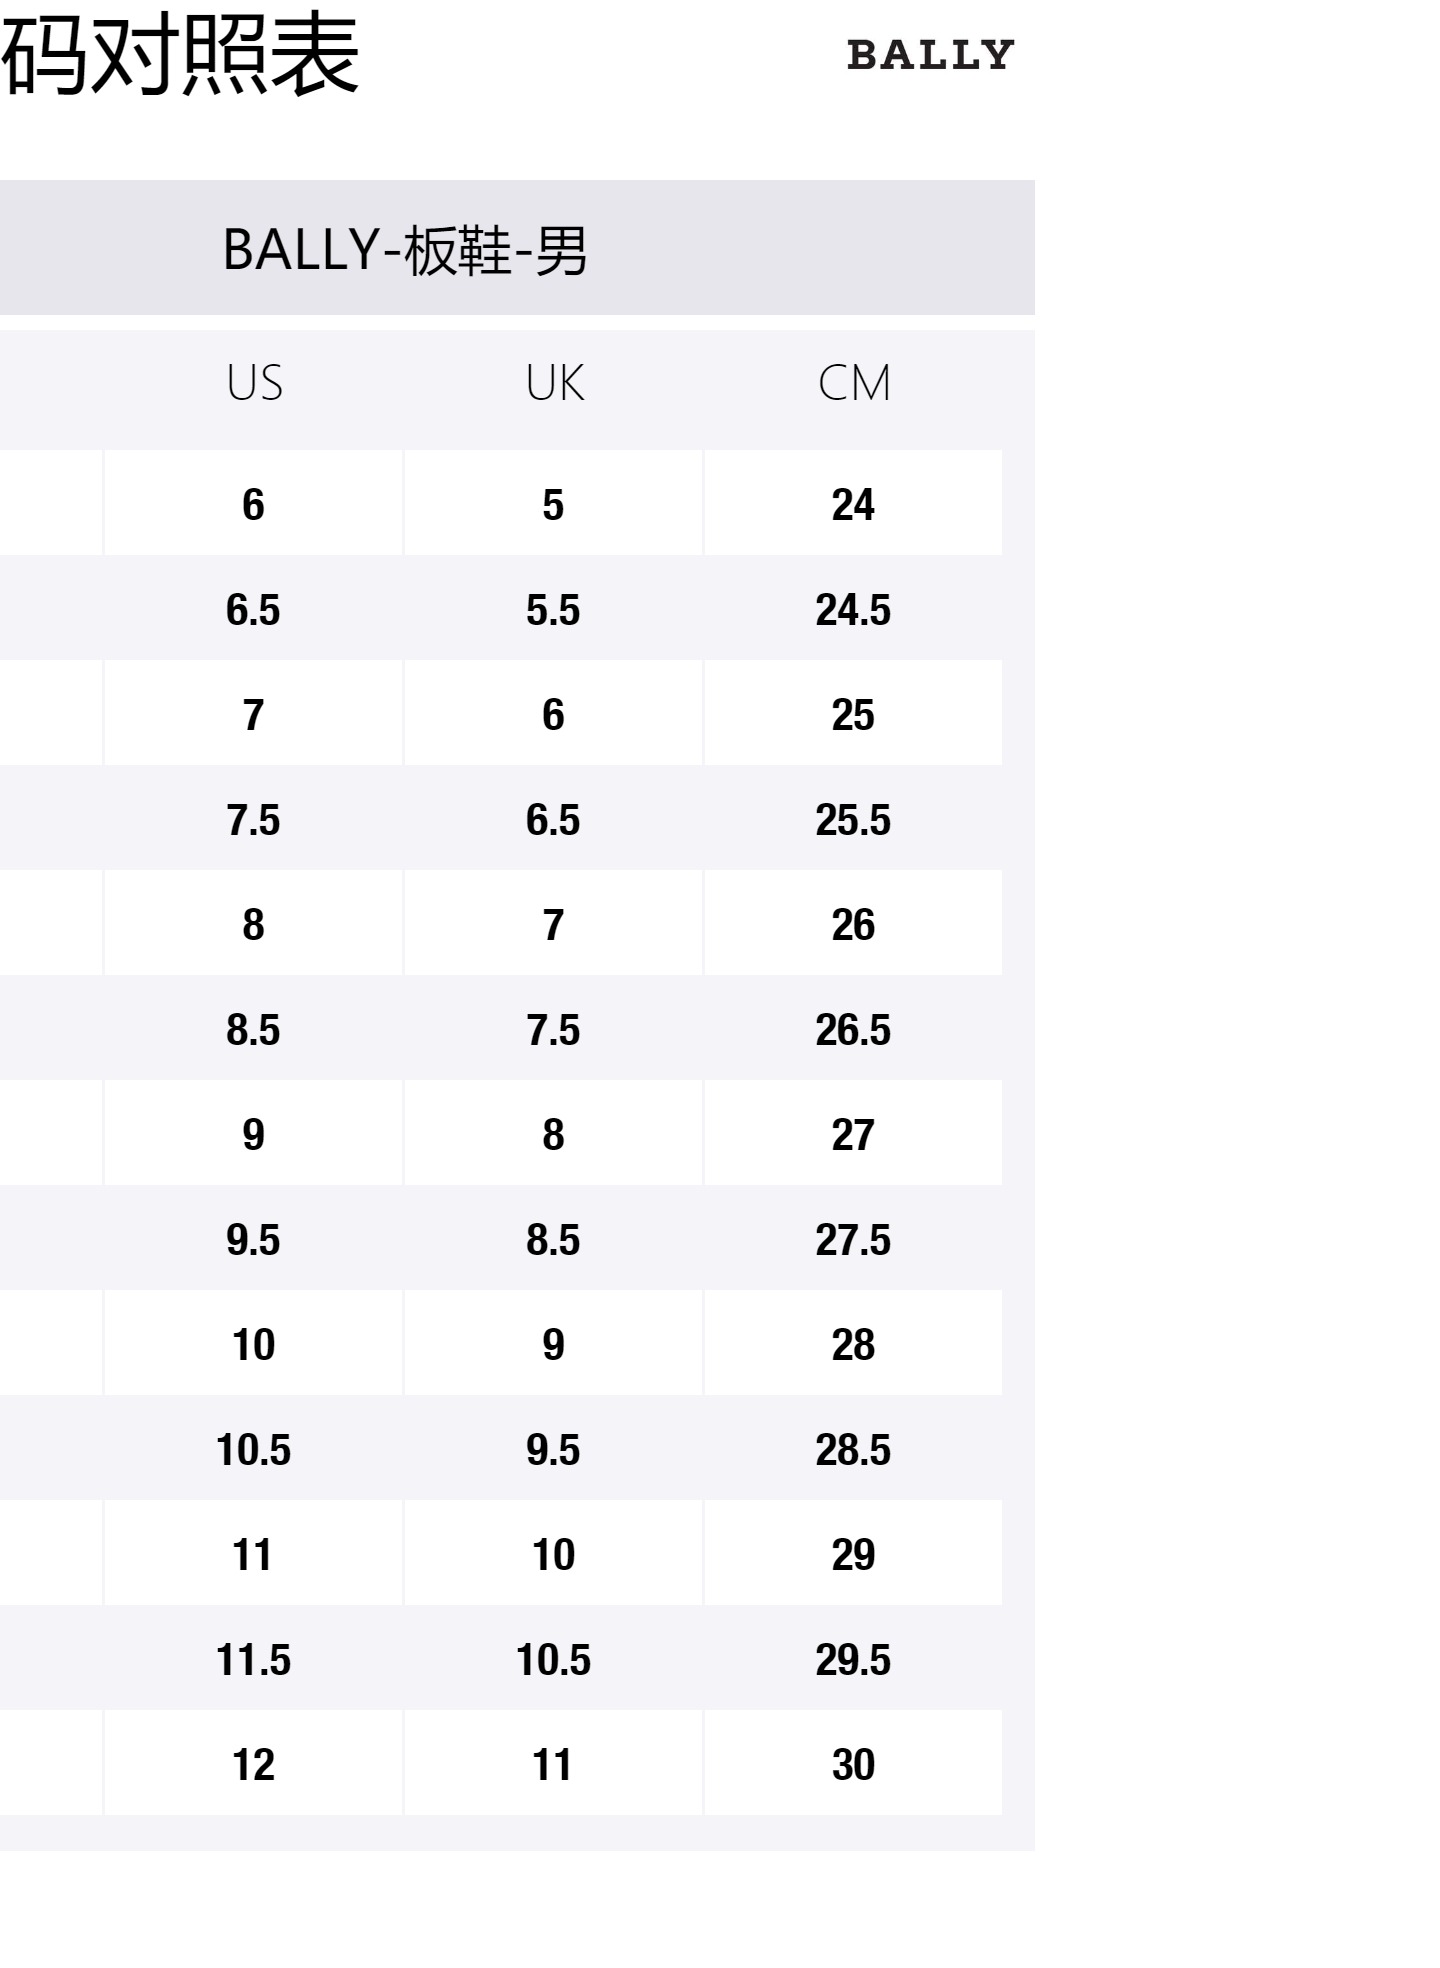Screen dimensions: 1440x1968
Task: Select the BALLY-板鞋-男 table heading
Action: 405,249
